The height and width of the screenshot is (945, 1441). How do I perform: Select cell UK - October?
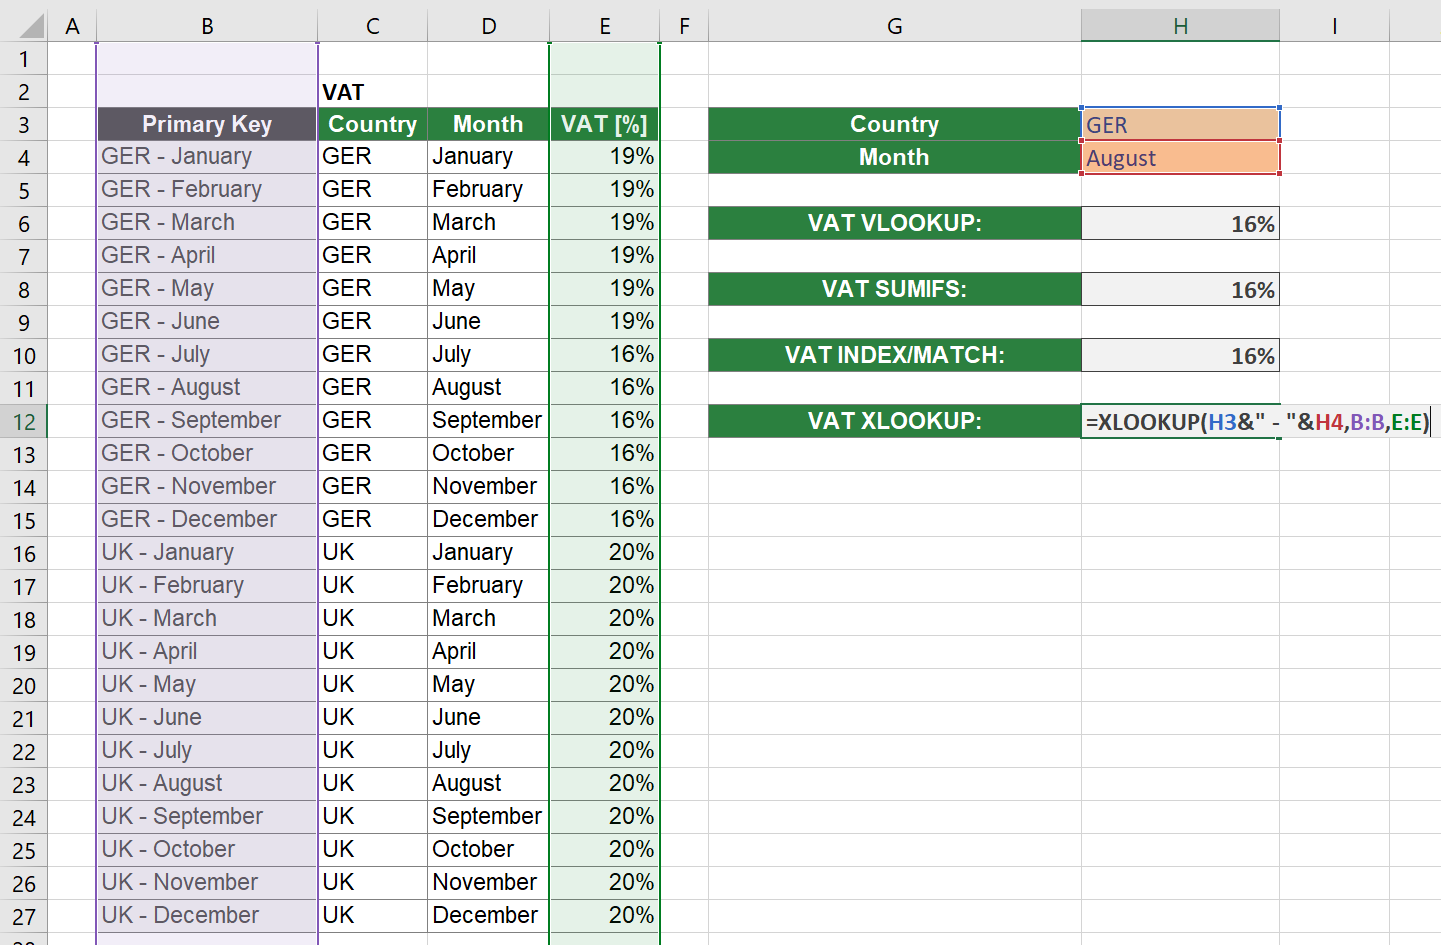click(x=207, y=850)
